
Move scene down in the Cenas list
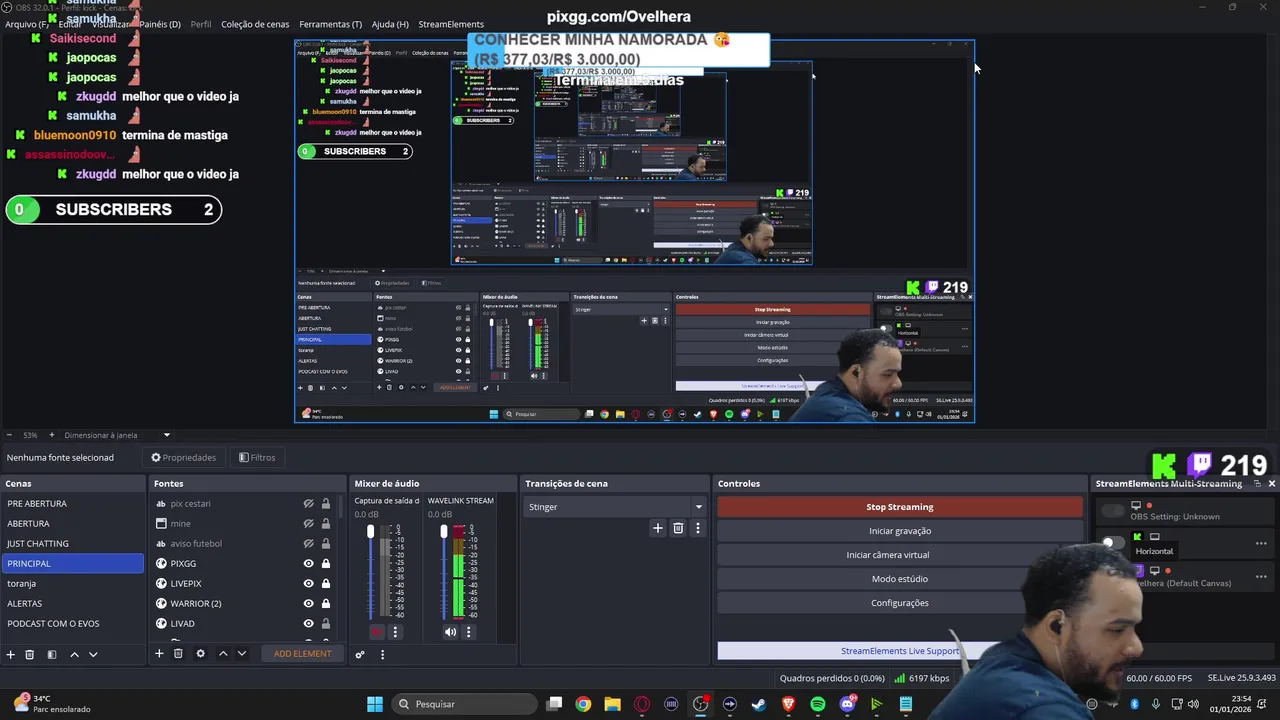[93, 654]
